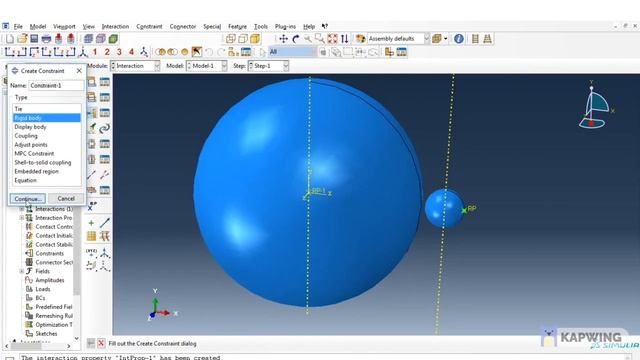Click the green solid display icon
The width and height of the screenshot is (640, 360).
pos(113,39)
